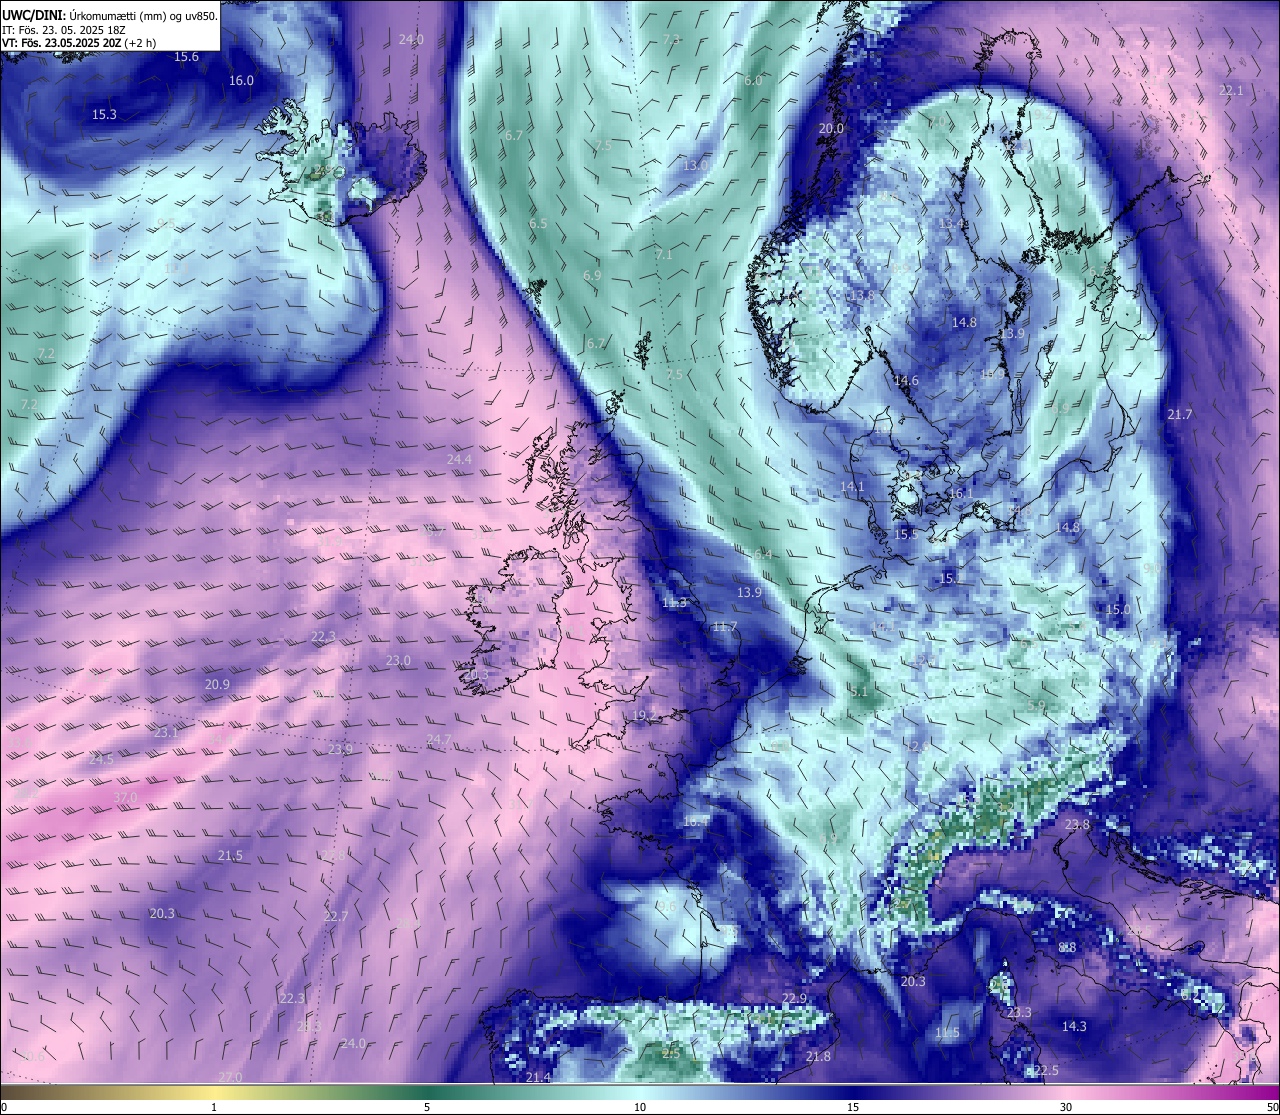Click the 20.9 value label

pos(217,685)
